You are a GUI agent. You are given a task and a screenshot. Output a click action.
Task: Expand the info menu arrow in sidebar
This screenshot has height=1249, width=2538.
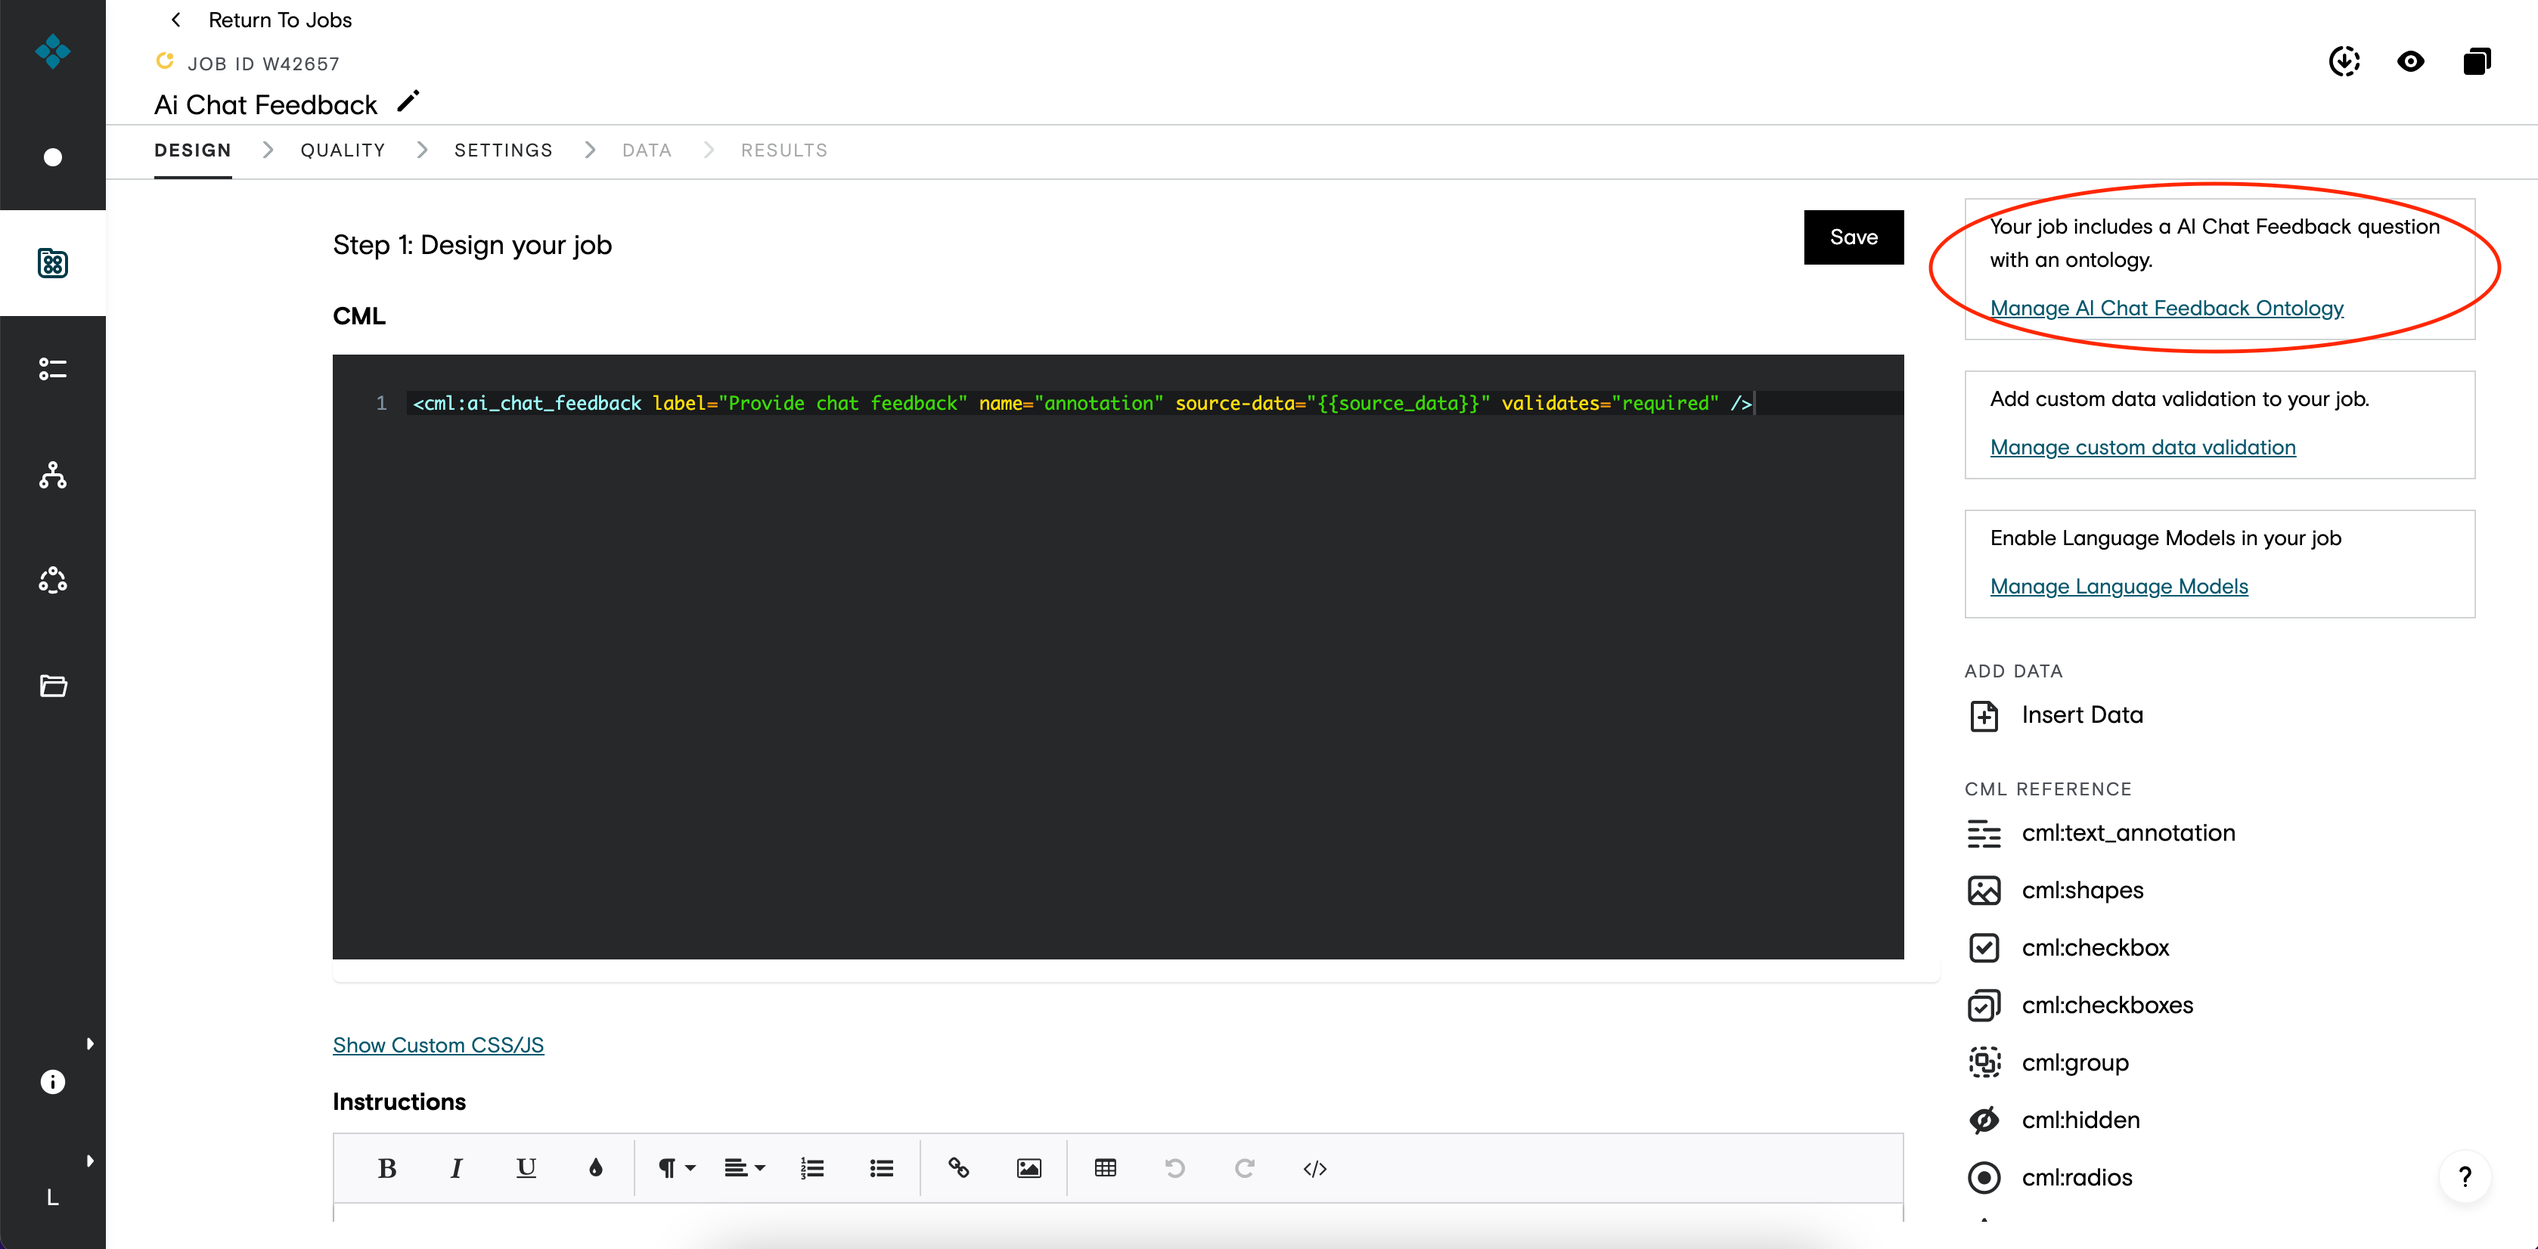(x=90, y=1044)
